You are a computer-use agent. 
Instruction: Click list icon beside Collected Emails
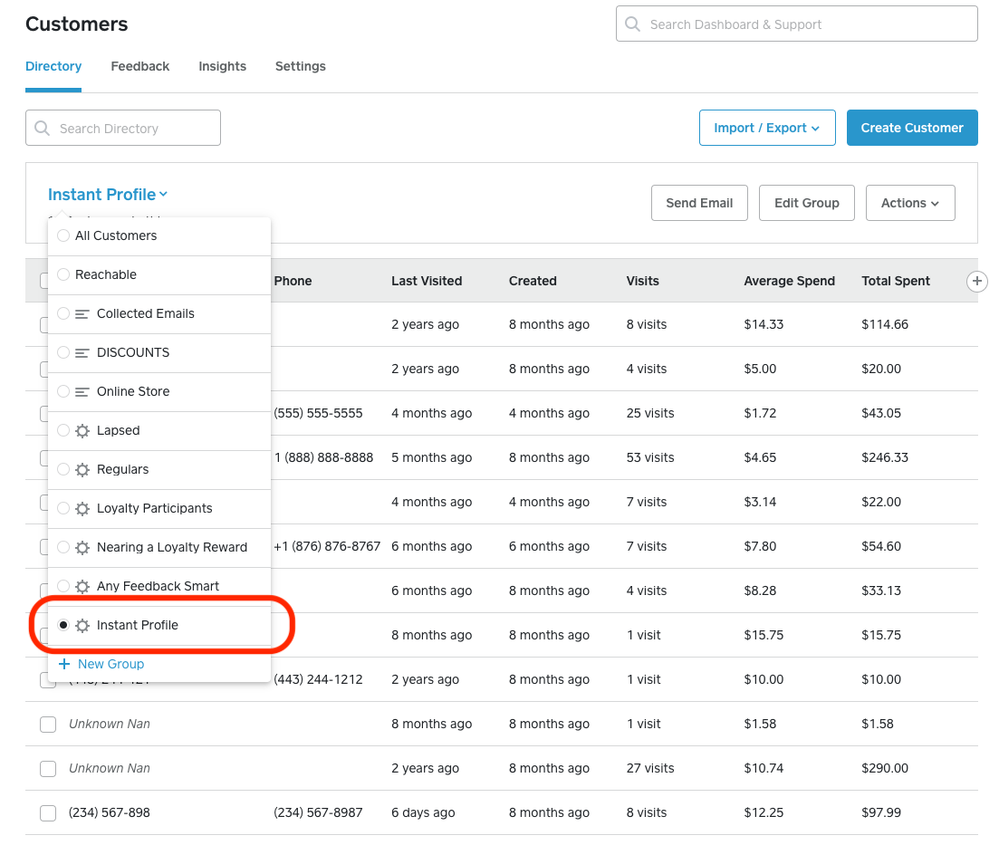[x=83, y=314]
